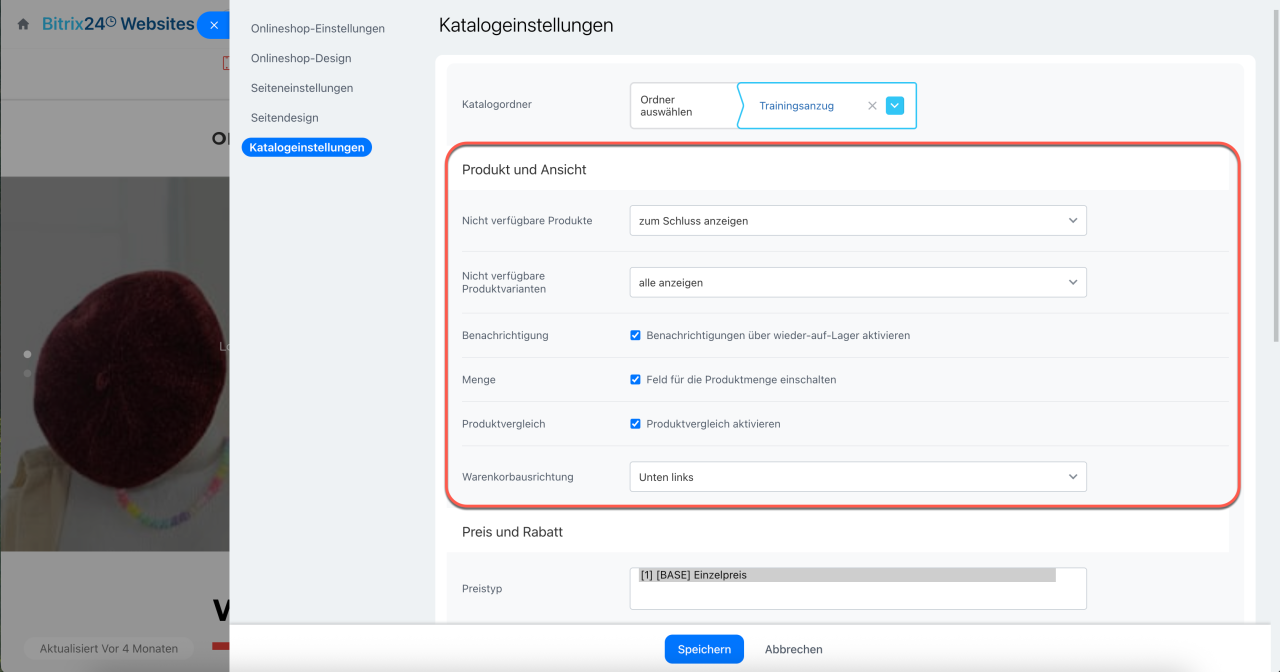
Task: Open Seitendesign in the sidebar
Action: [x=284, y=118]
